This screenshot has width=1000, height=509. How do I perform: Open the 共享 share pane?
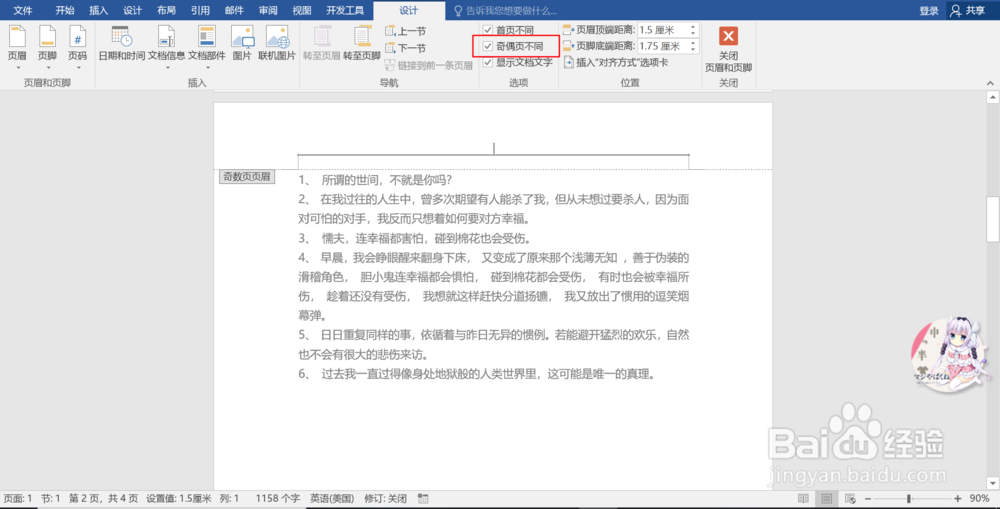pyautogui.click(x=968, y=10)
